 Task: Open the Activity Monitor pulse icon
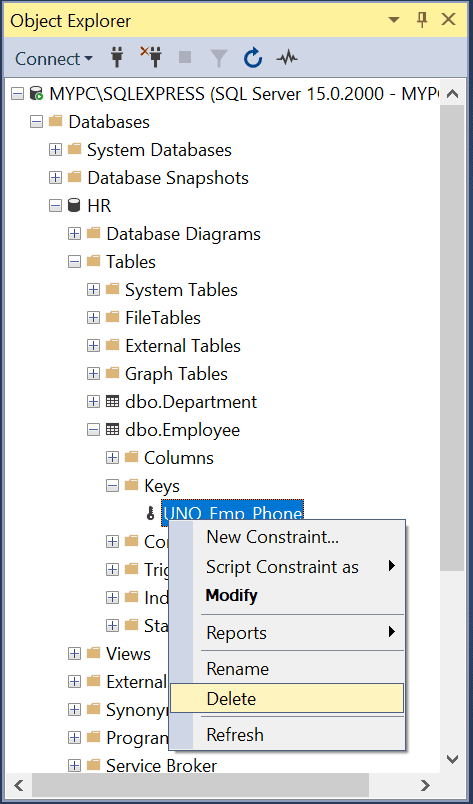coord(286,58)
